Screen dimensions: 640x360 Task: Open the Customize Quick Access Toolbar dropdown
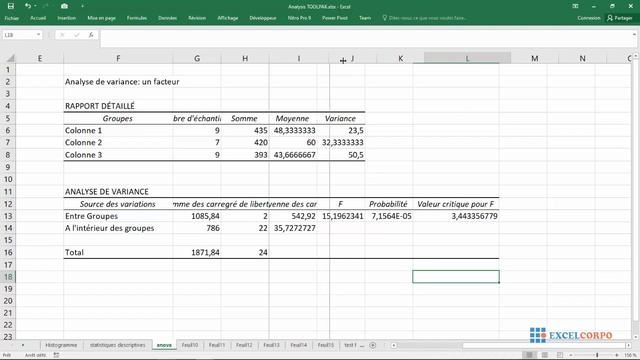coord(82,6)
